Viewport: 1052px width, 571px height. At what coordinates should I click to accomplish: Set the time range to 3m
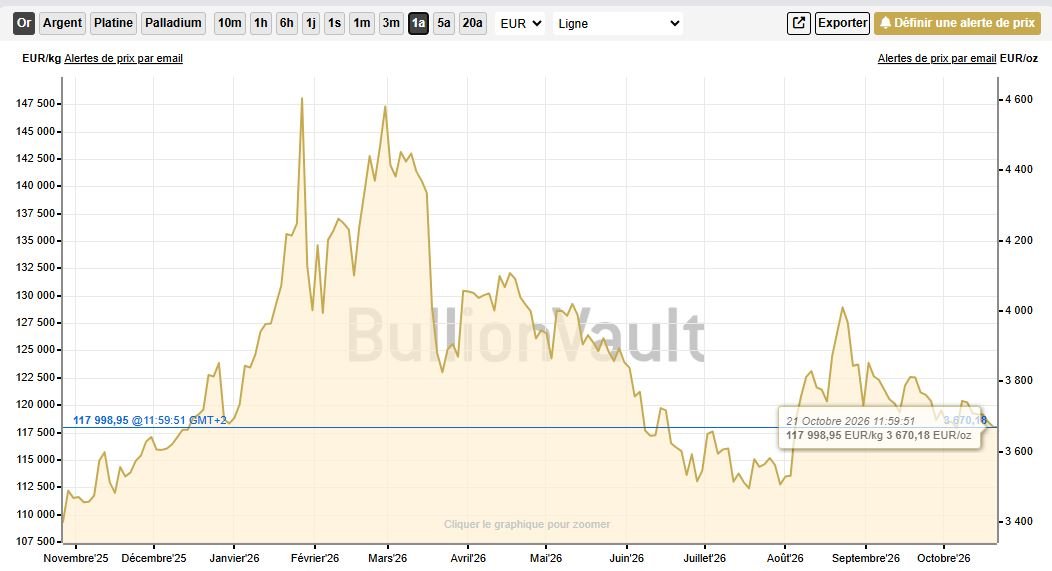click(391, 23)
